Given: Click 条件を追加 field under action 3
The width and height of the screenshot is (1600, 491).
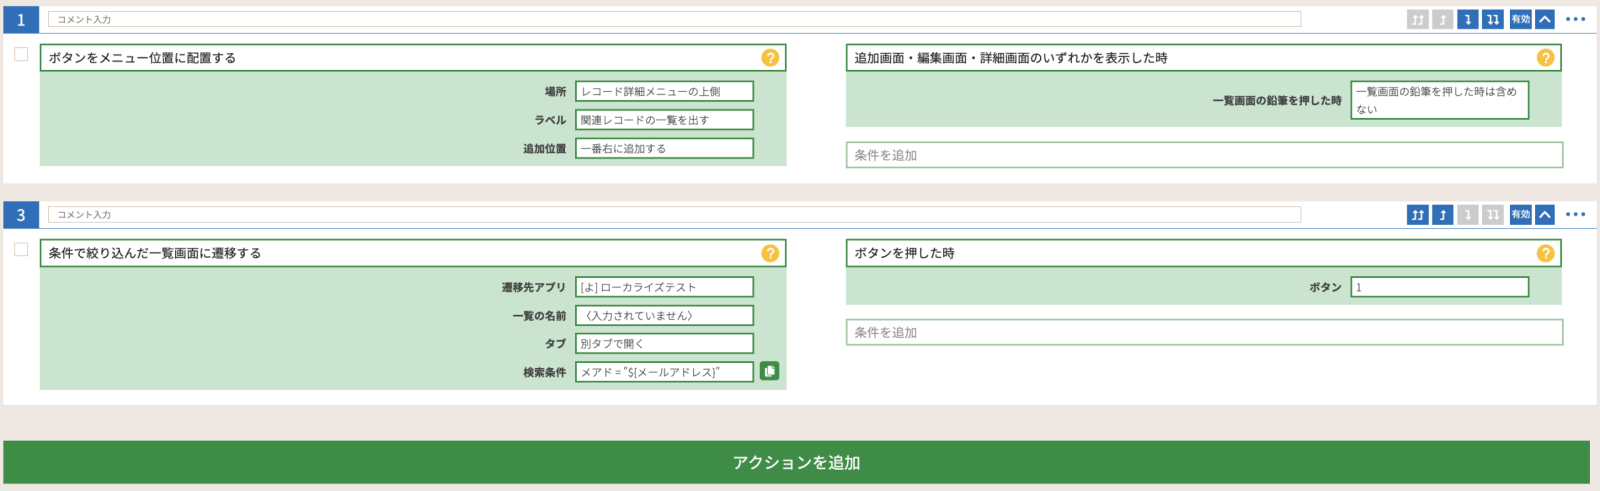Looking at the screenshot, I should point(1204,332).
